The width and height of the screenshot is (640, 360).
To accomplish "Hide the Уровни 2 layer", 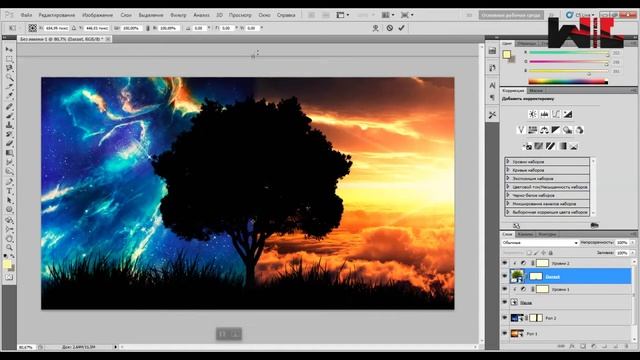I will click(x=505, y=263).
